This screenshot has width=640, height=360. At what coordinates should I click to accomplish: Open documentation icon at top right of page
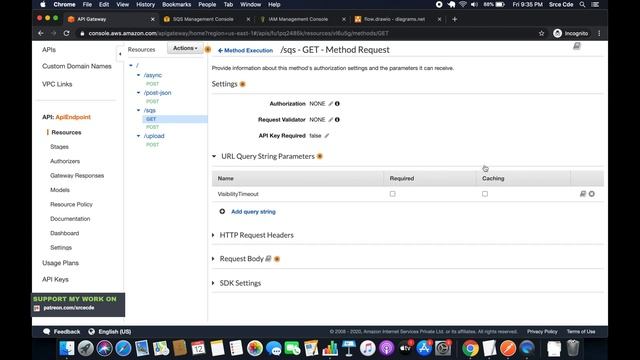tap(577, 46)
